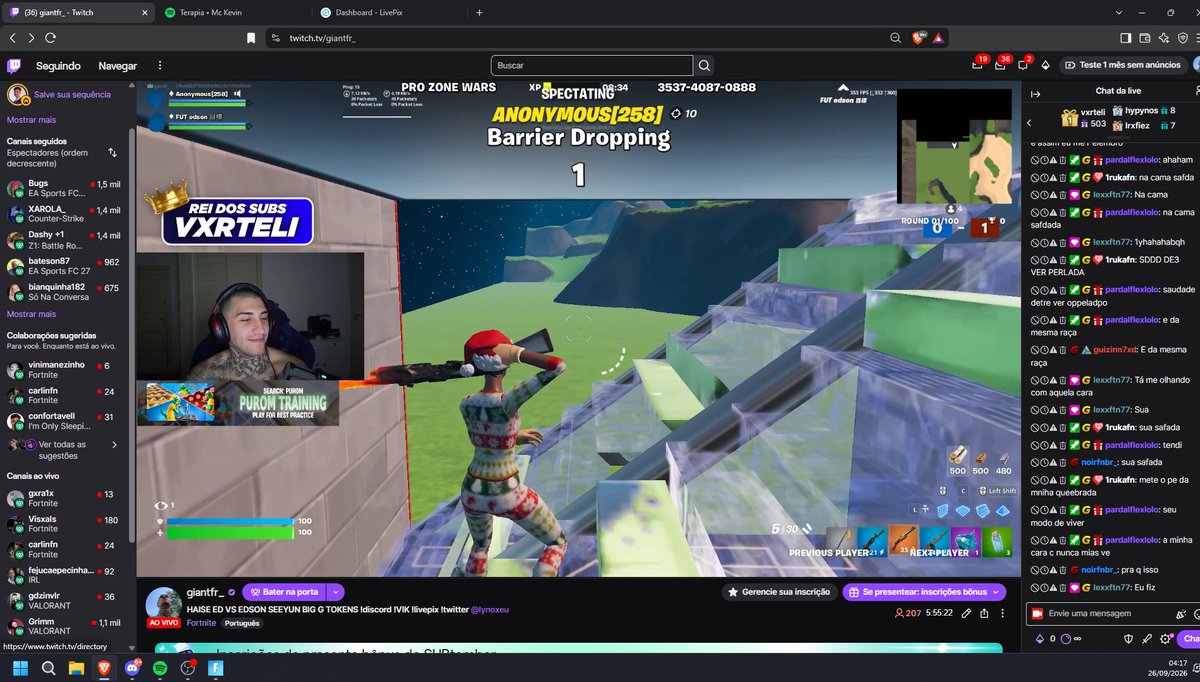Click Mostrar mais below bianquinha182
Screen dimensions: 1200x682
(31, 314)
